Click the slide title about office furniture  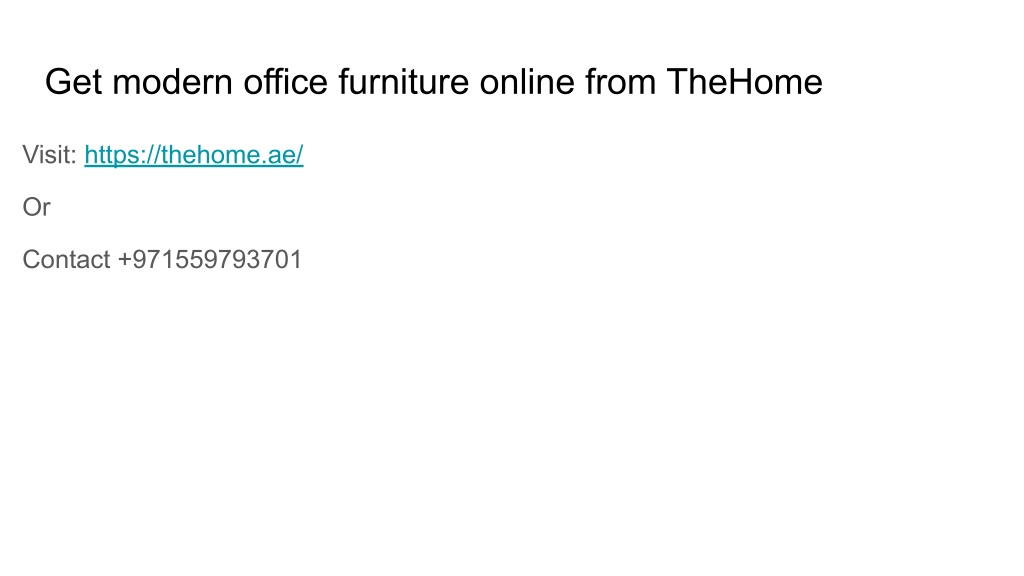[434, 82]
